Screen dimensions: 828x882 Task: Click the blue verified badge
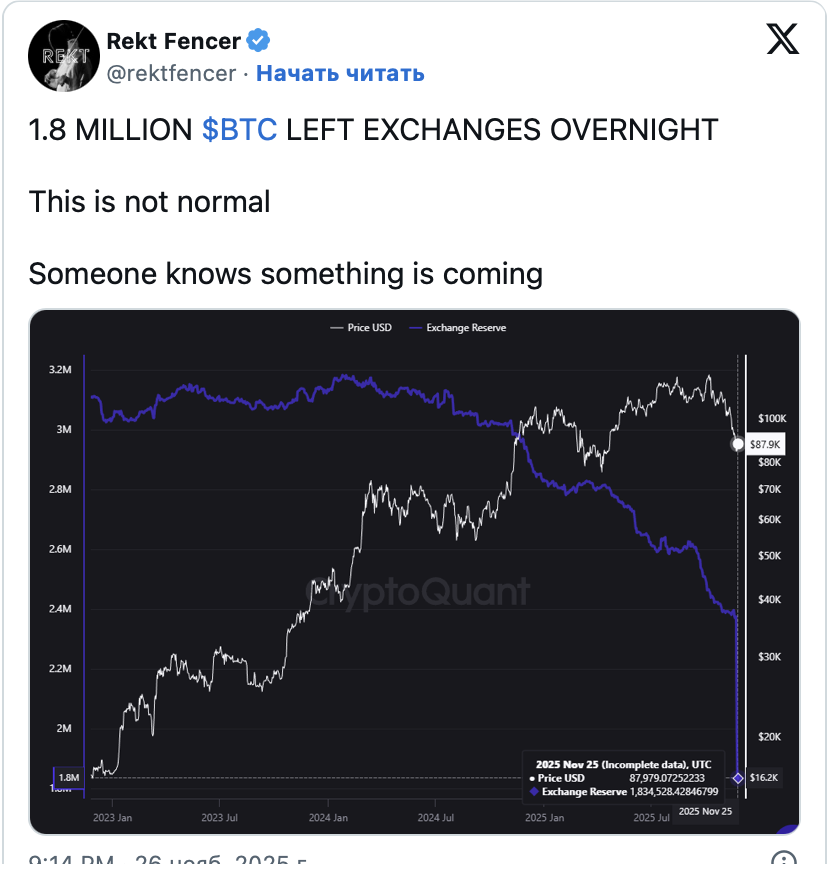coord(258,41)
